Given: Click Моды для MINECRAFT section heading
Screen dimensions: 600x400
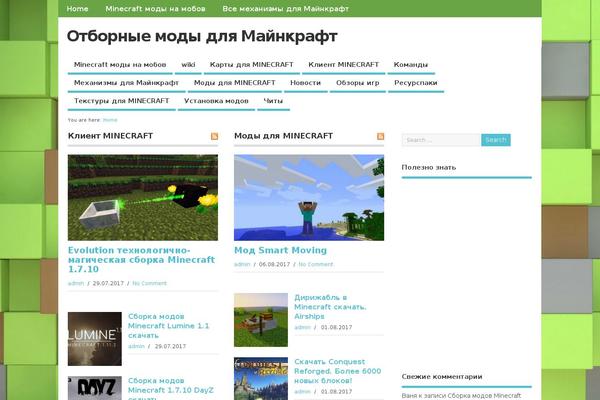Looking at the screenshot, I should (283, 136).
